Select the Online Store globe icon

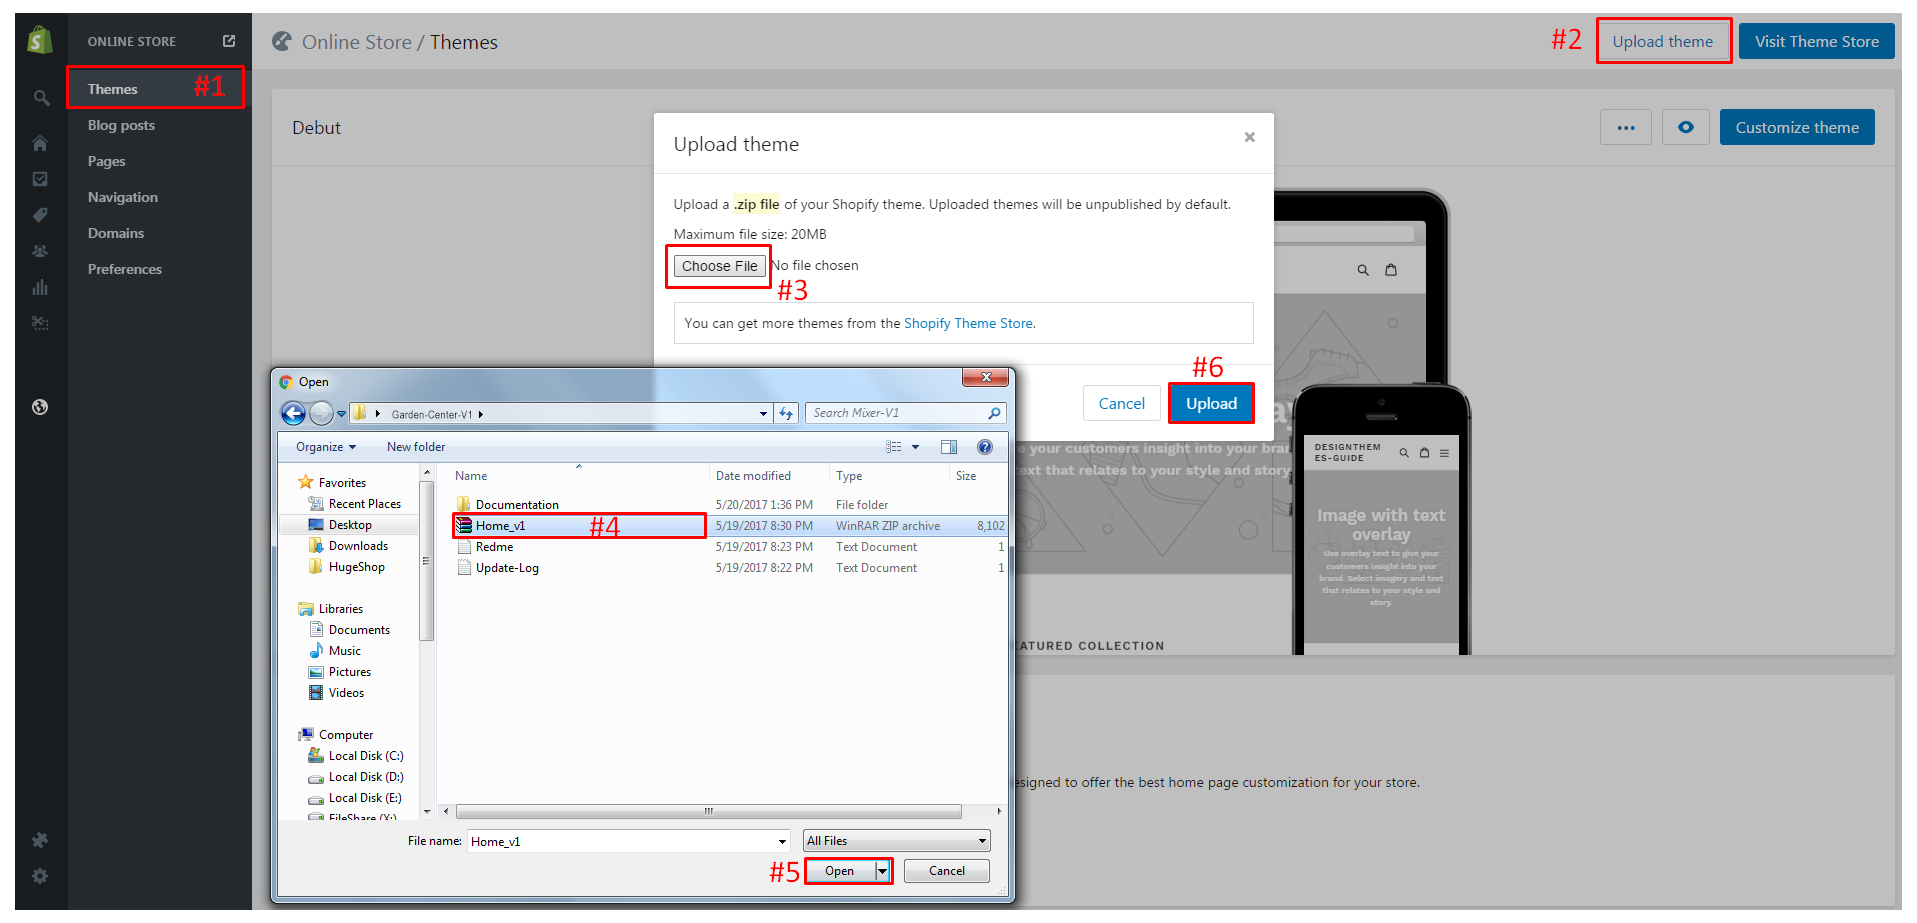(x=40, y=407)
